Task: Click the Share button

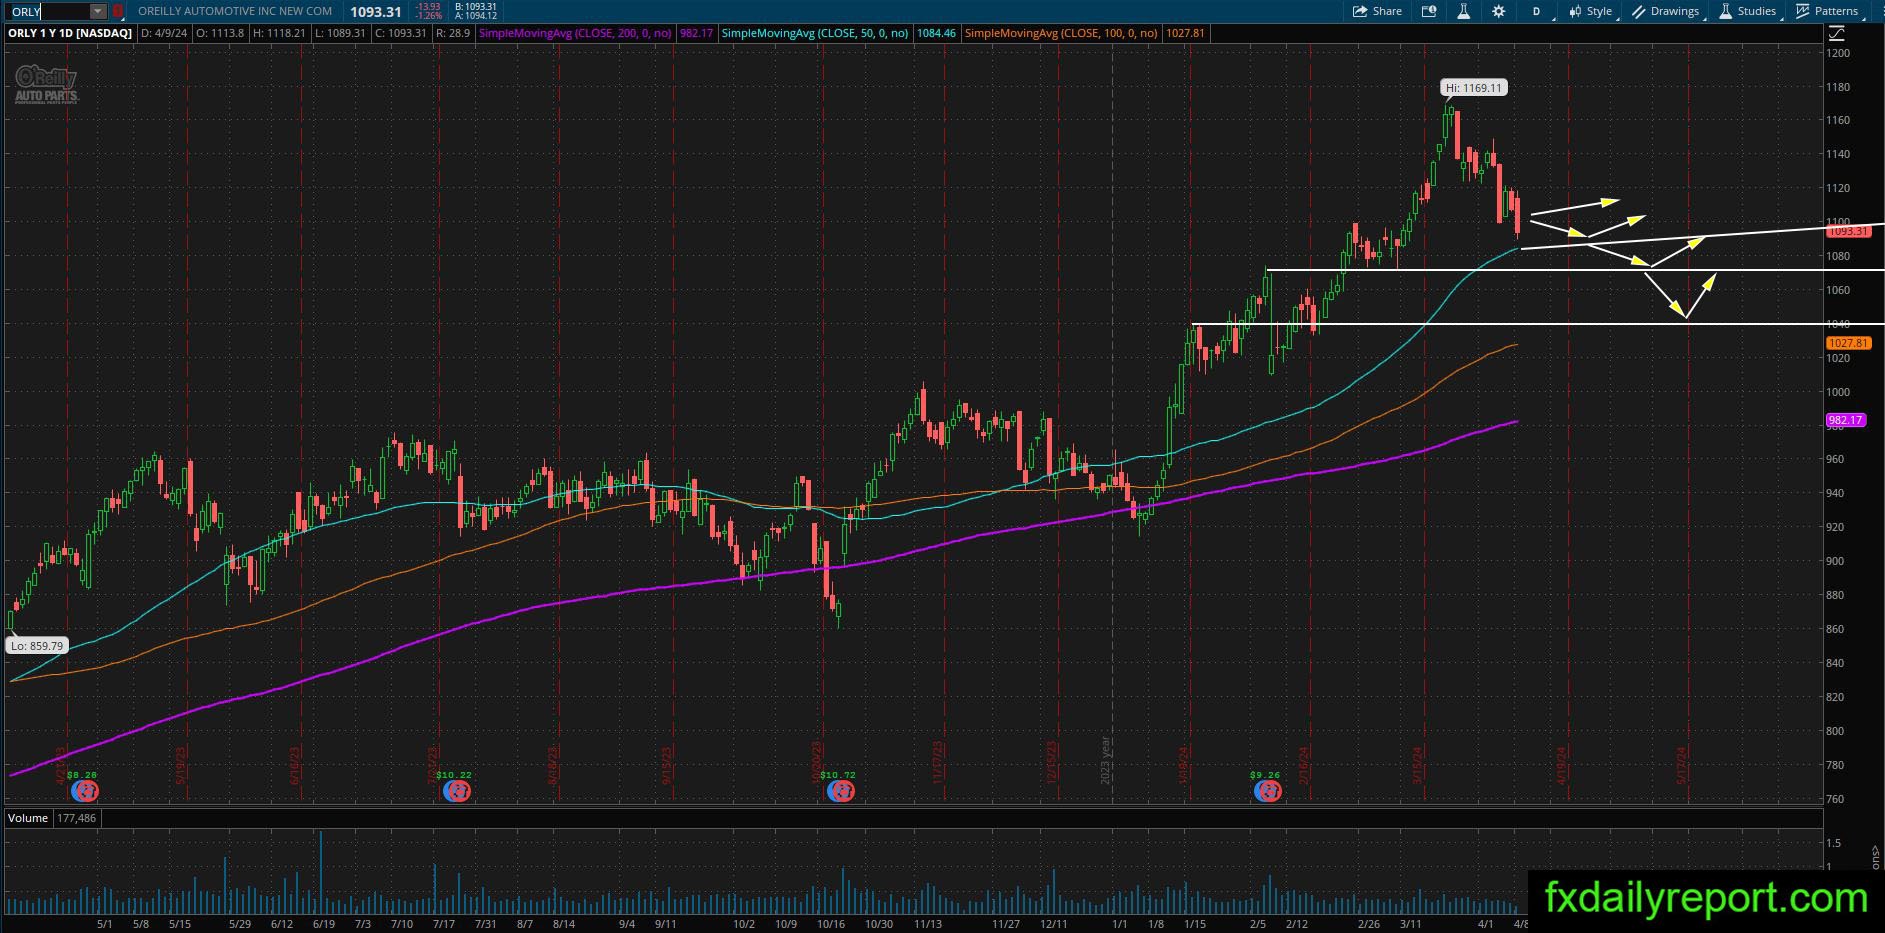Action: pos(1377,11)
